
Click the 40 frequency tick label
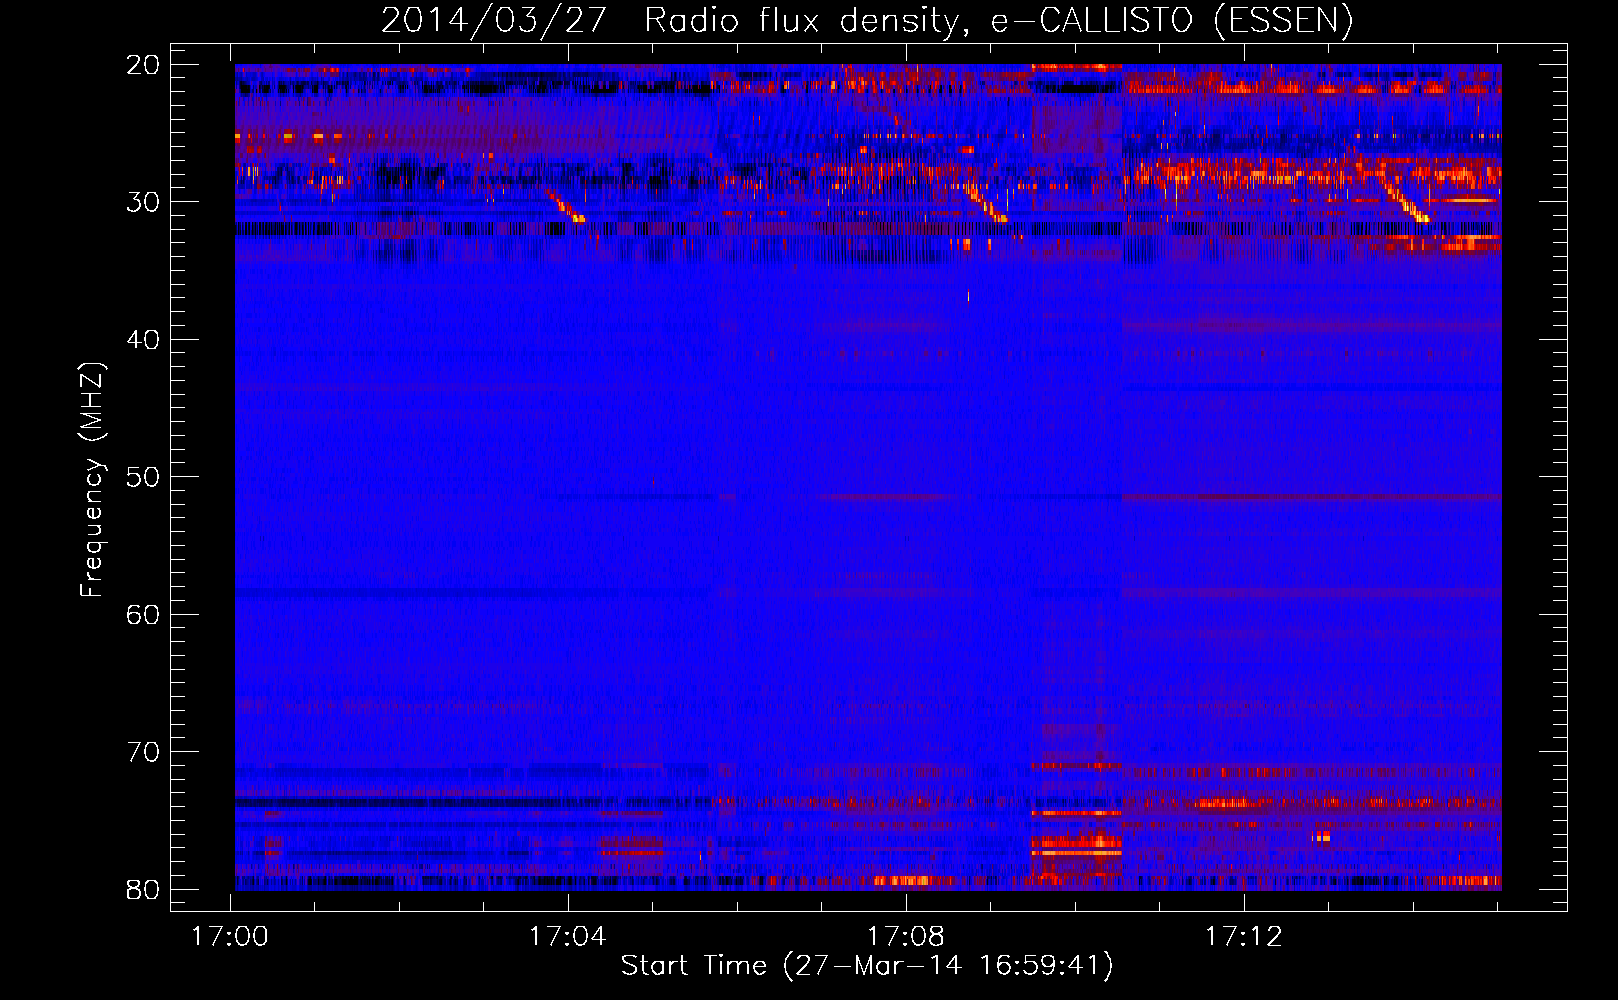pos(143,340)
